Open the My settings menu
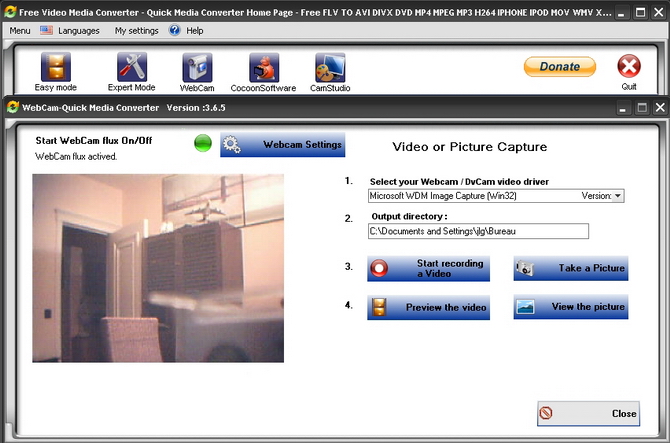Viewport: 670px width, 443px height. pyautogui.click(x=136, y=31)
